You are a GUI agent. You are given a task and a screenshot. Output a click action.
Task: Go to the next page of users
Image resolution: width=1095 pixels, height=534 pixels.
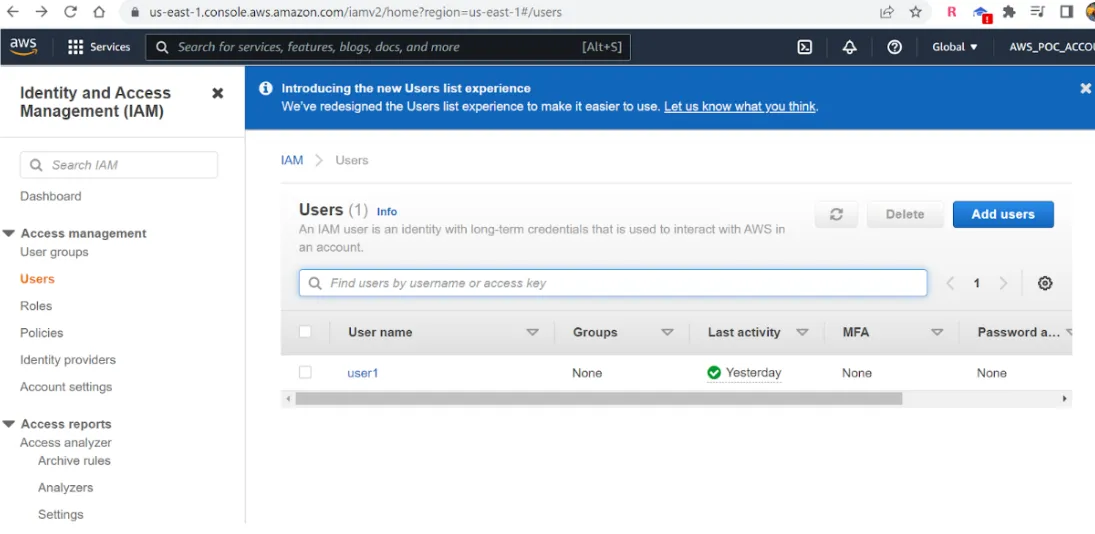click(x=1003, y=283)
